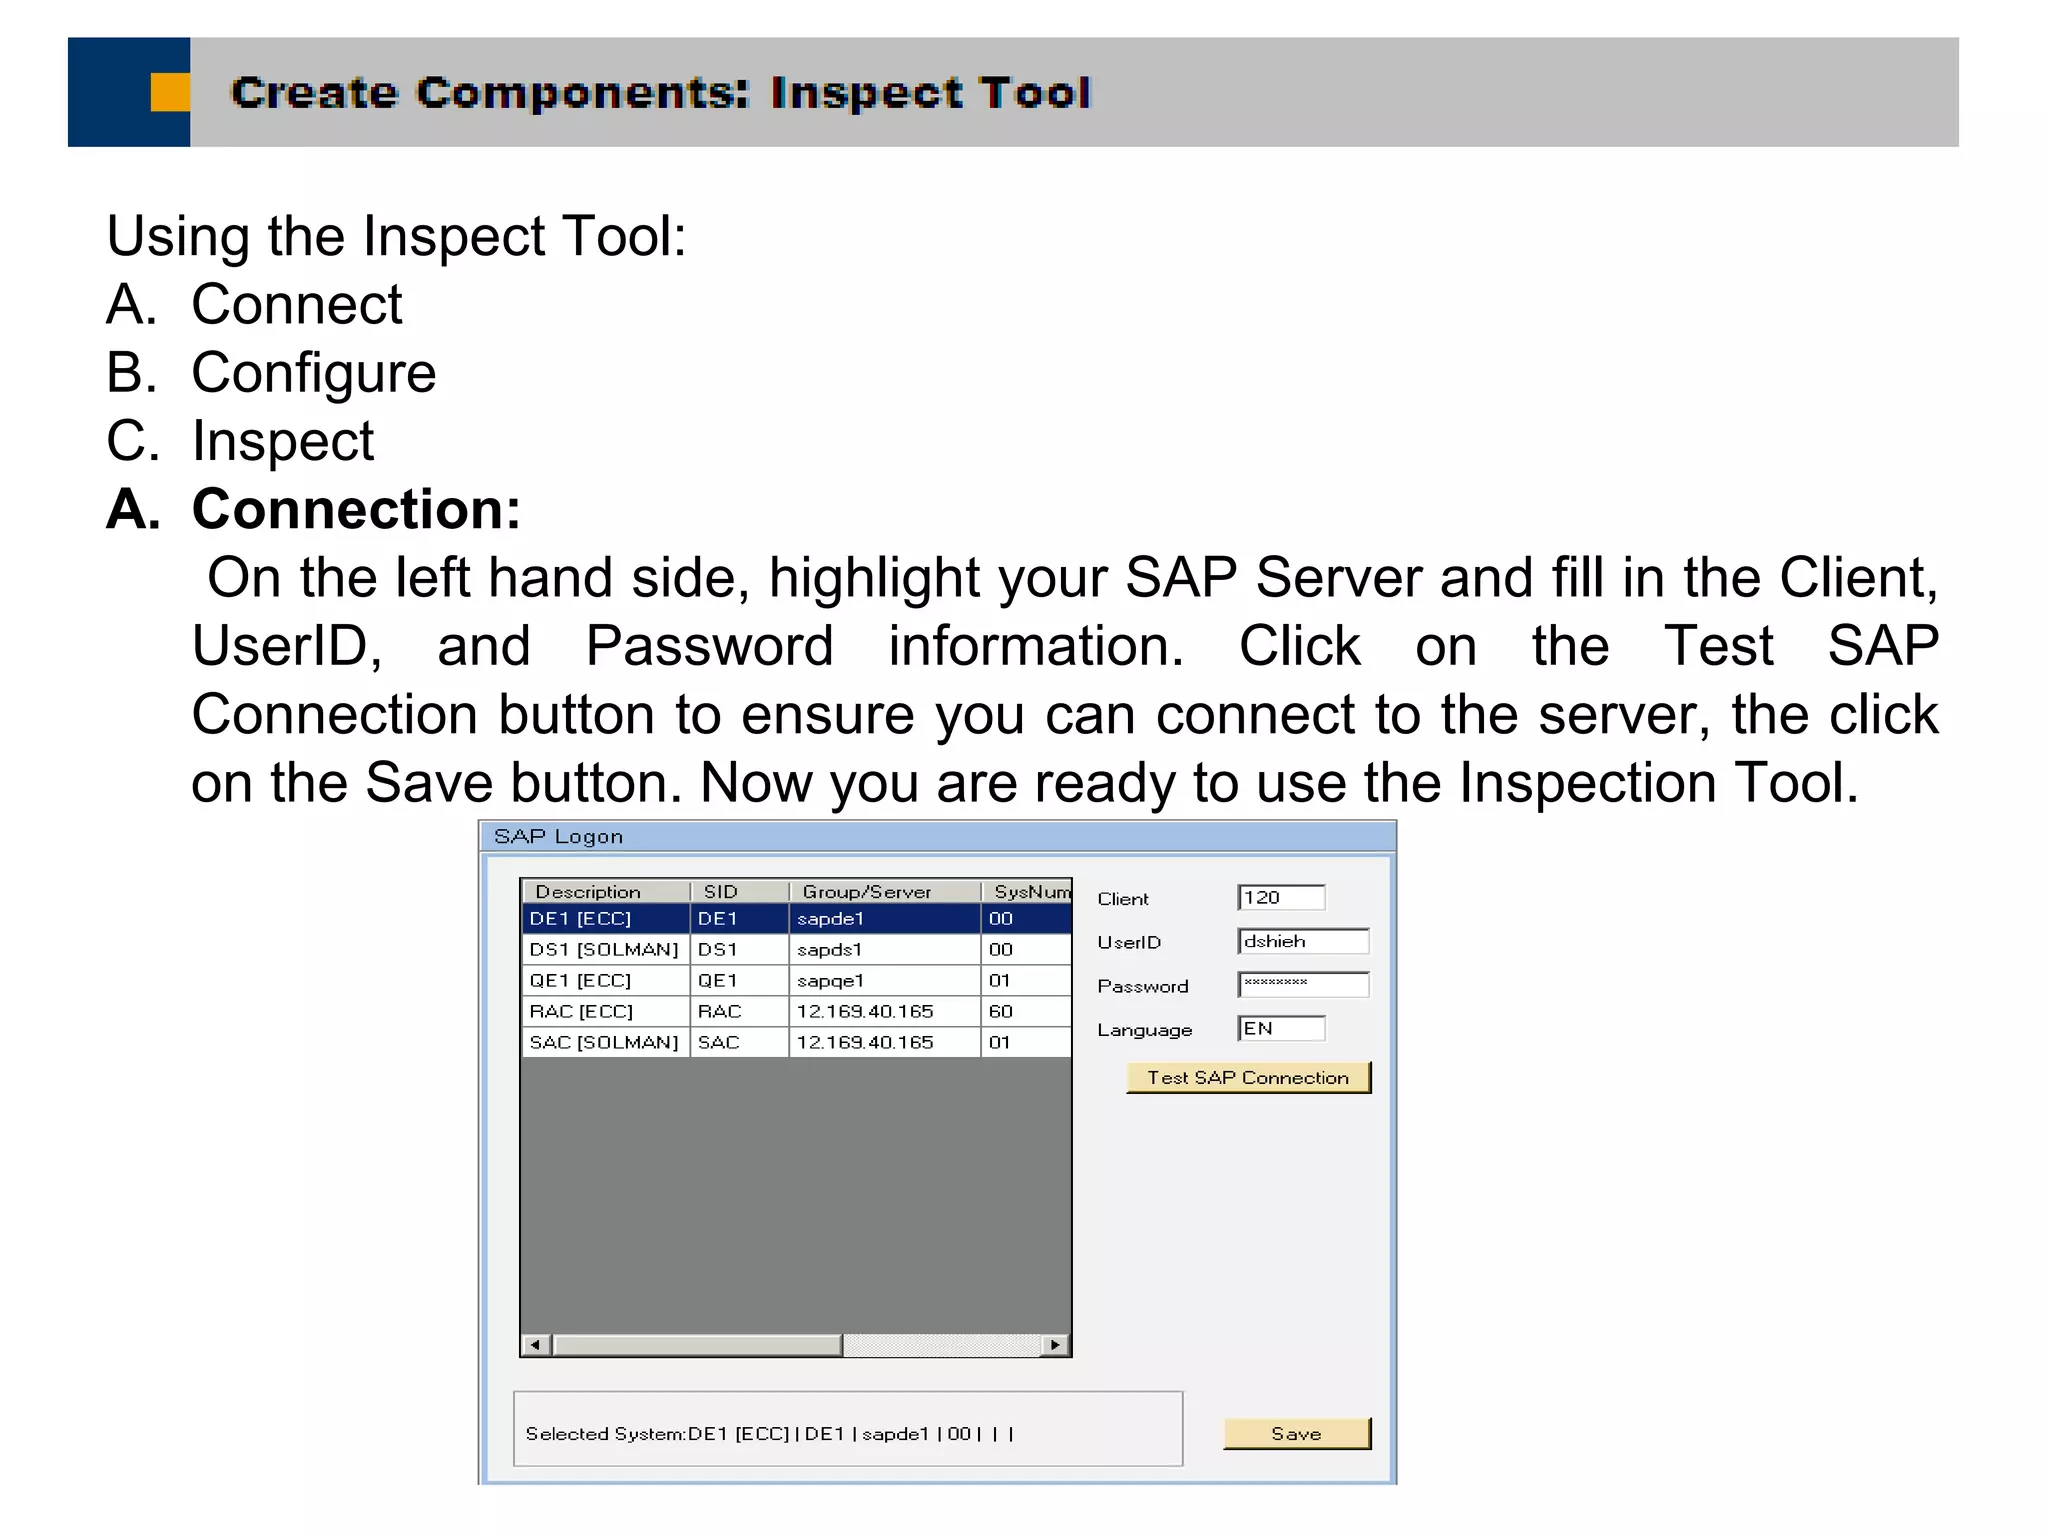The image size is (2048, 1536).
Task: Click the QE1 SID cell
Action: pos(740,980)
